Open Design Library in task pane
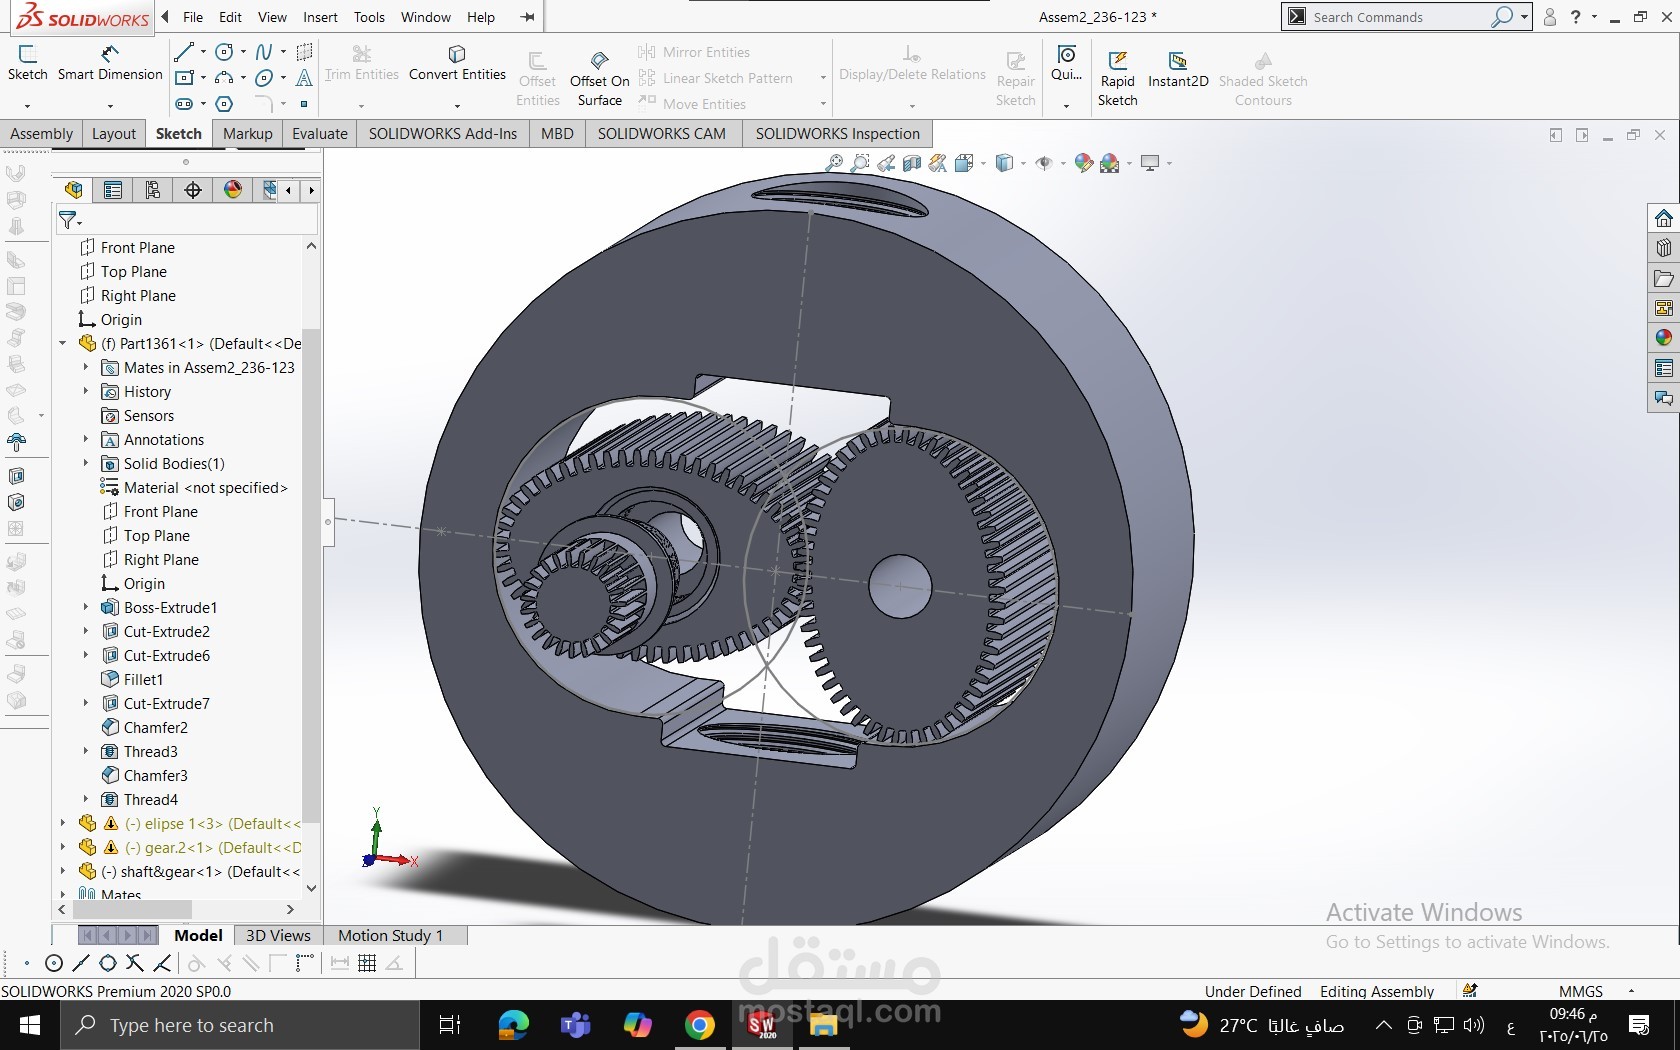This screenshot has height=1050, width=1680. tap(1664, 248)
